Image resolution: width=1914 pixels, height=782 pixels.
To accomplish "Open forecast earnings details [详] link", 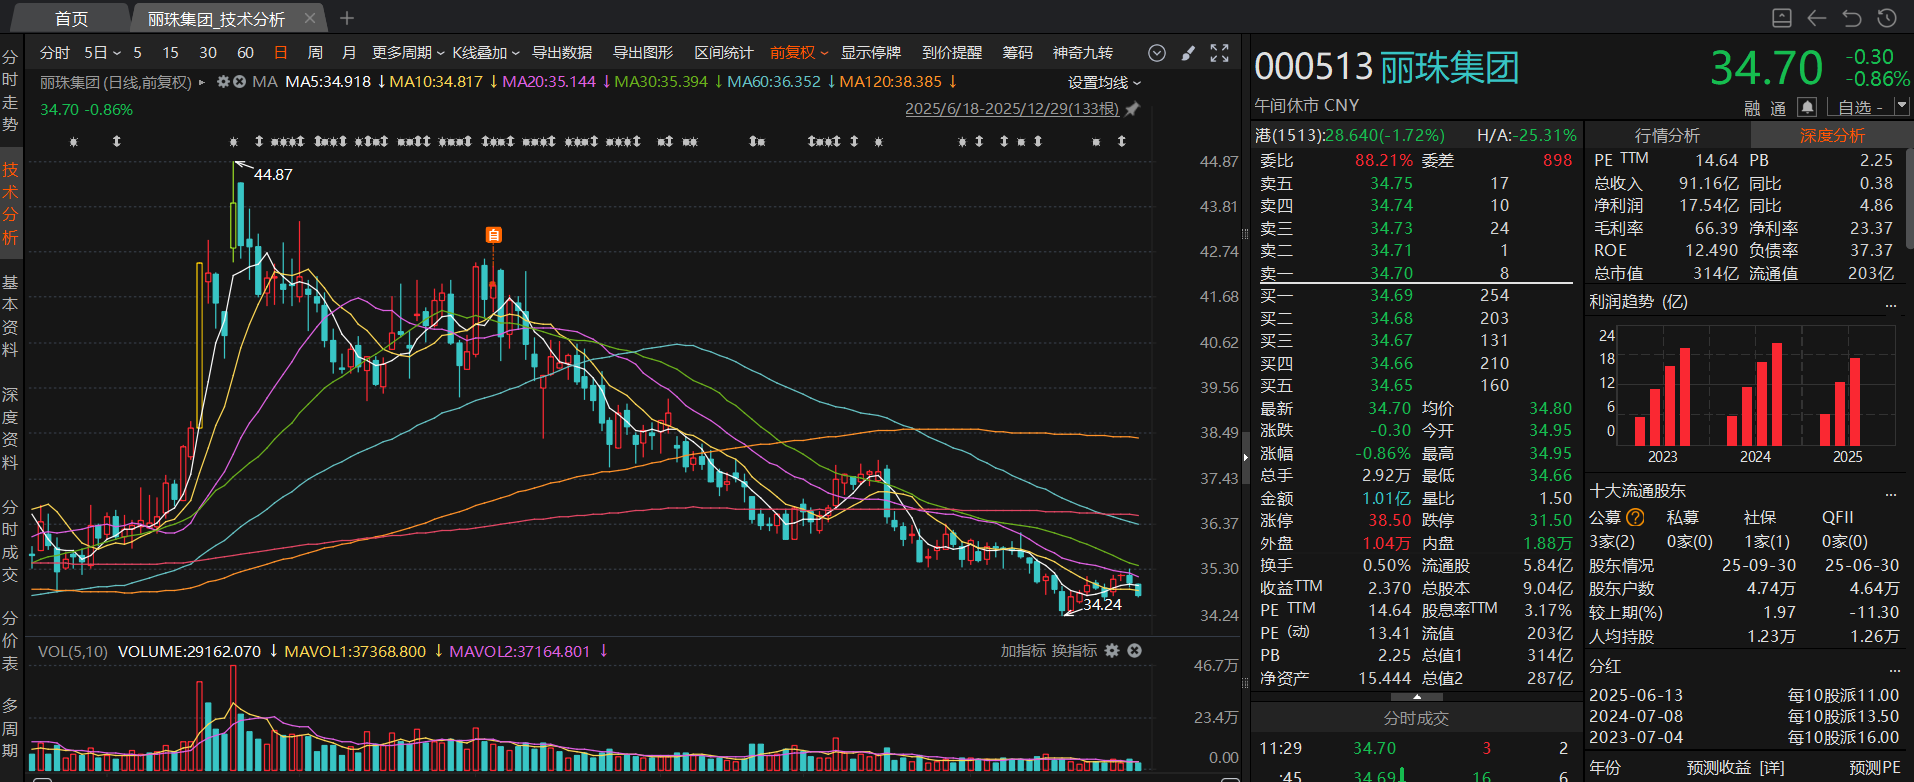I will (1772, 768).
